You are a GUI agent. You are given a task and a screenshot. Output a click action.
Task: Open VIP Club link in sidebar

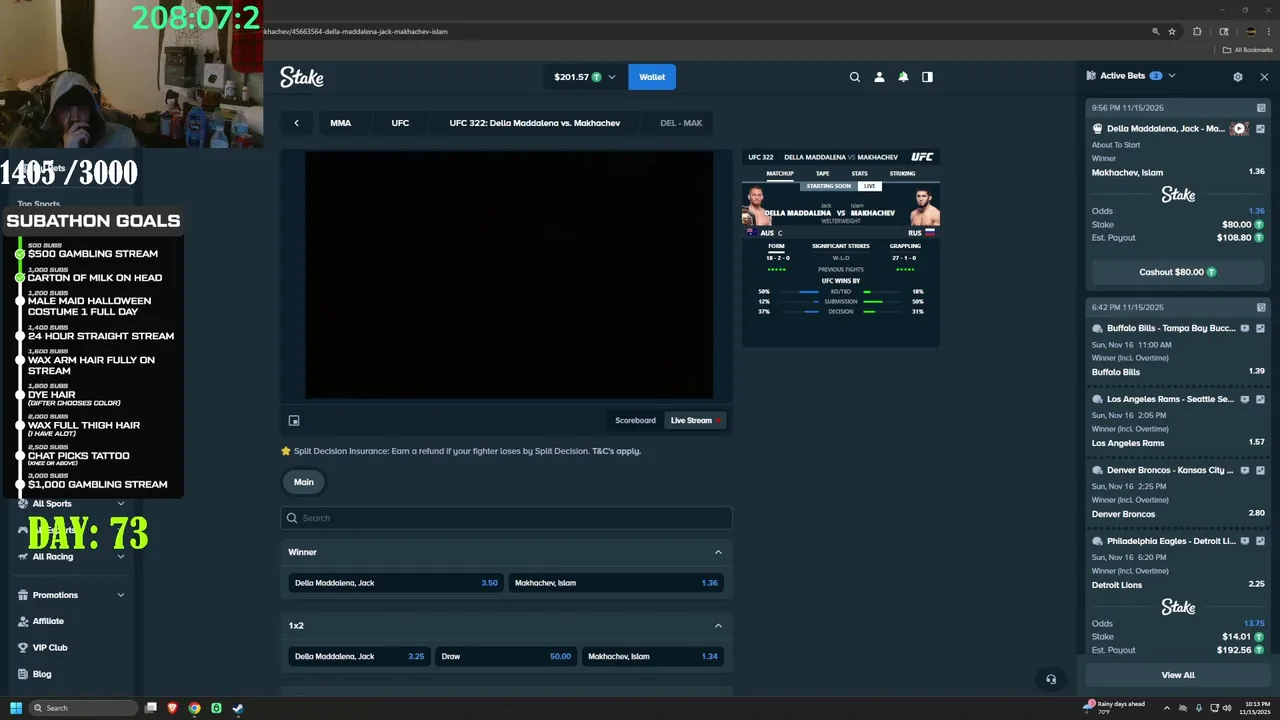pos(49,648)
